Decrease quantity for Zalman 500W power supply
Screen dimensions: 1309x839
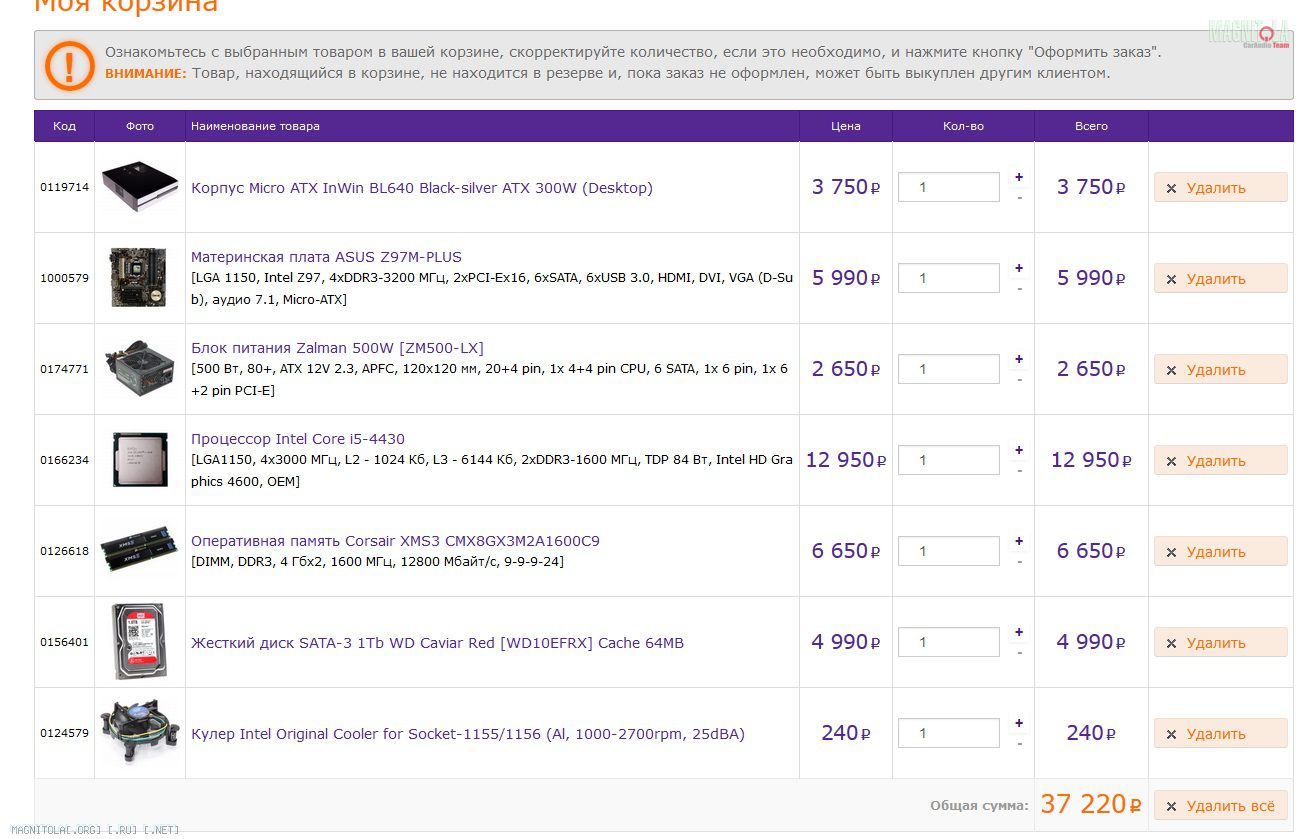point(1019,379)
